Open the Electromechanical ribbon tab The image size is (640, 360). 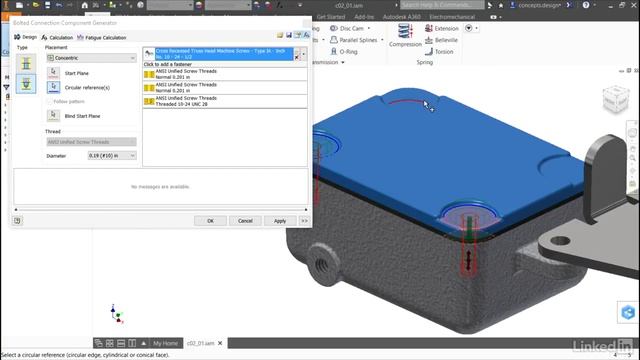pos(452,17)
